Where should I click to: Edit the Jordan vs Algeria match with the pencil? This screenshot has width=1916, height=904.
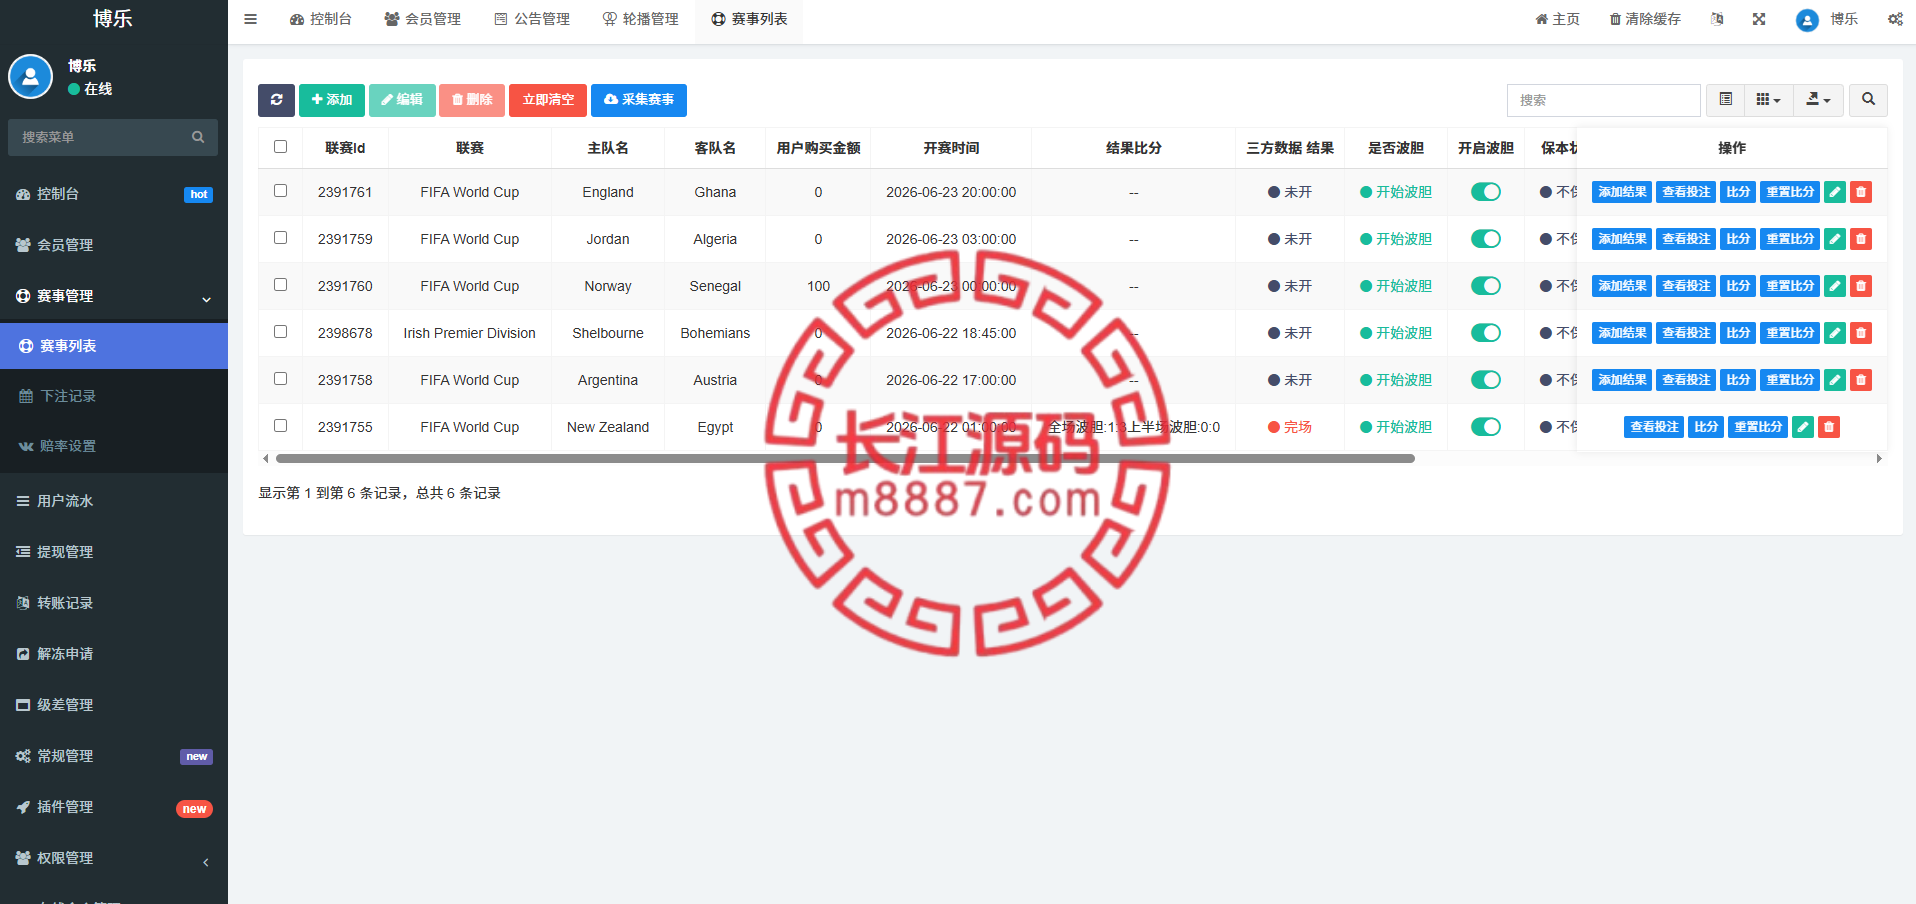click(x=1835, y=239)
